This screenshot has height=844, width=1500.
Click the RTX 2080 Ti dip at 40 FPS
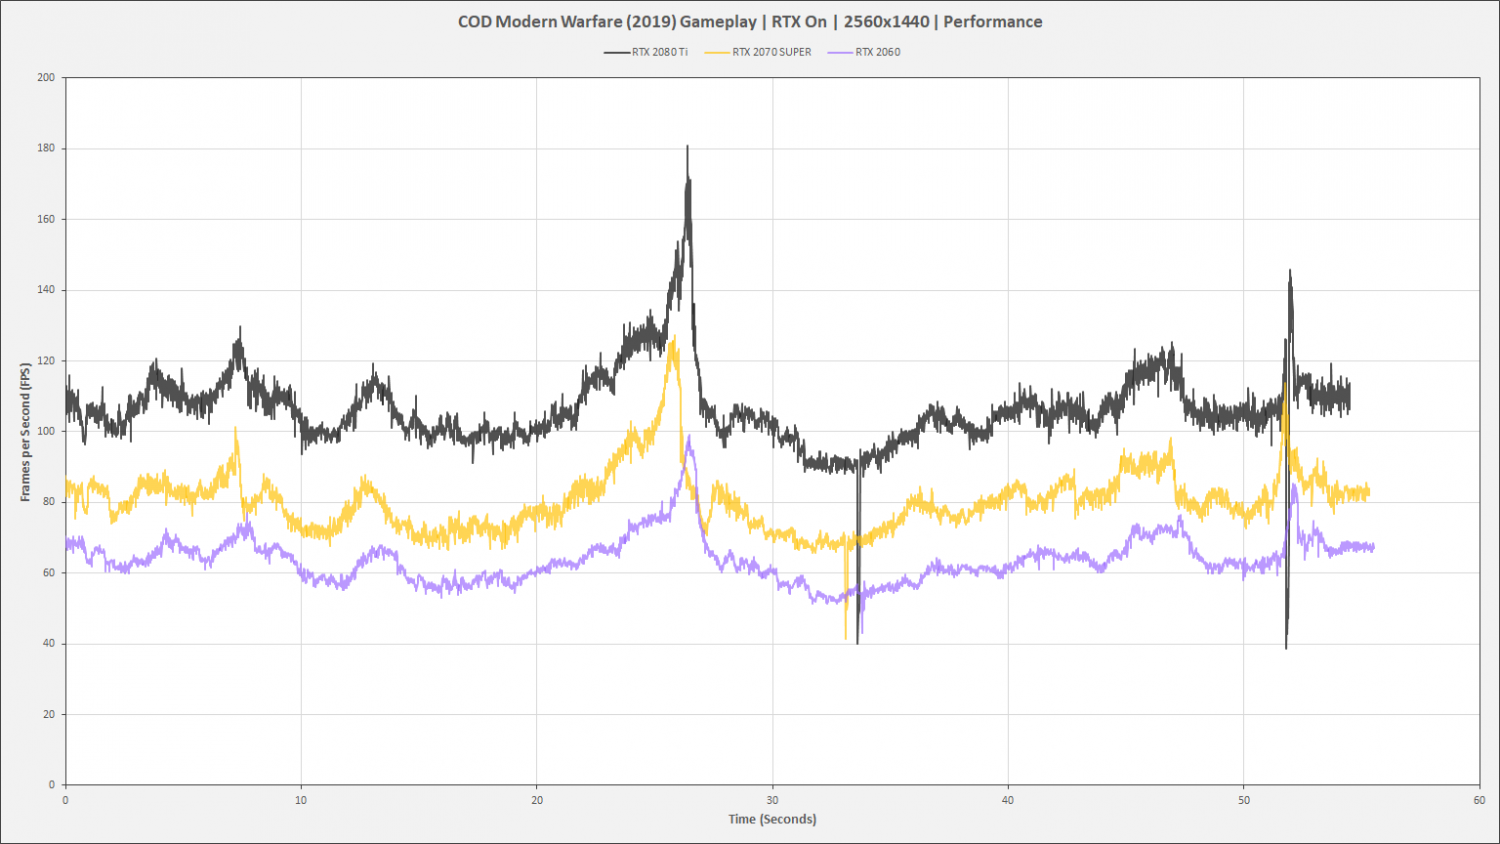[857, 642]
